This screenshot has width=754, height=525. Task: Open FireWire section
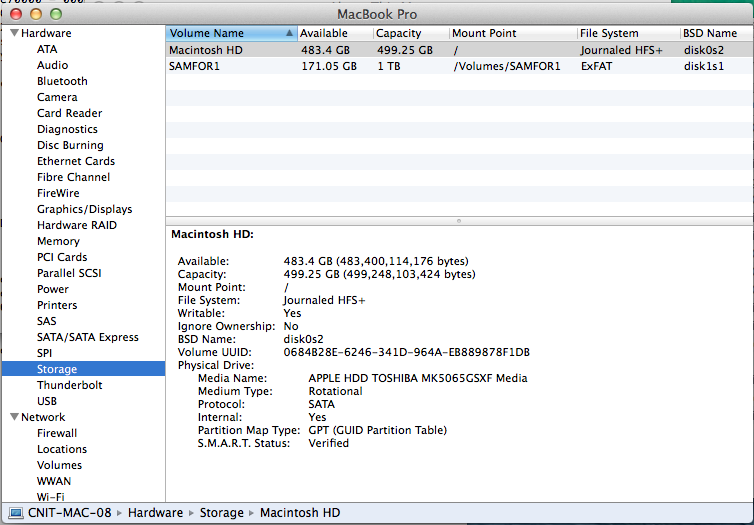pos(58,193)
